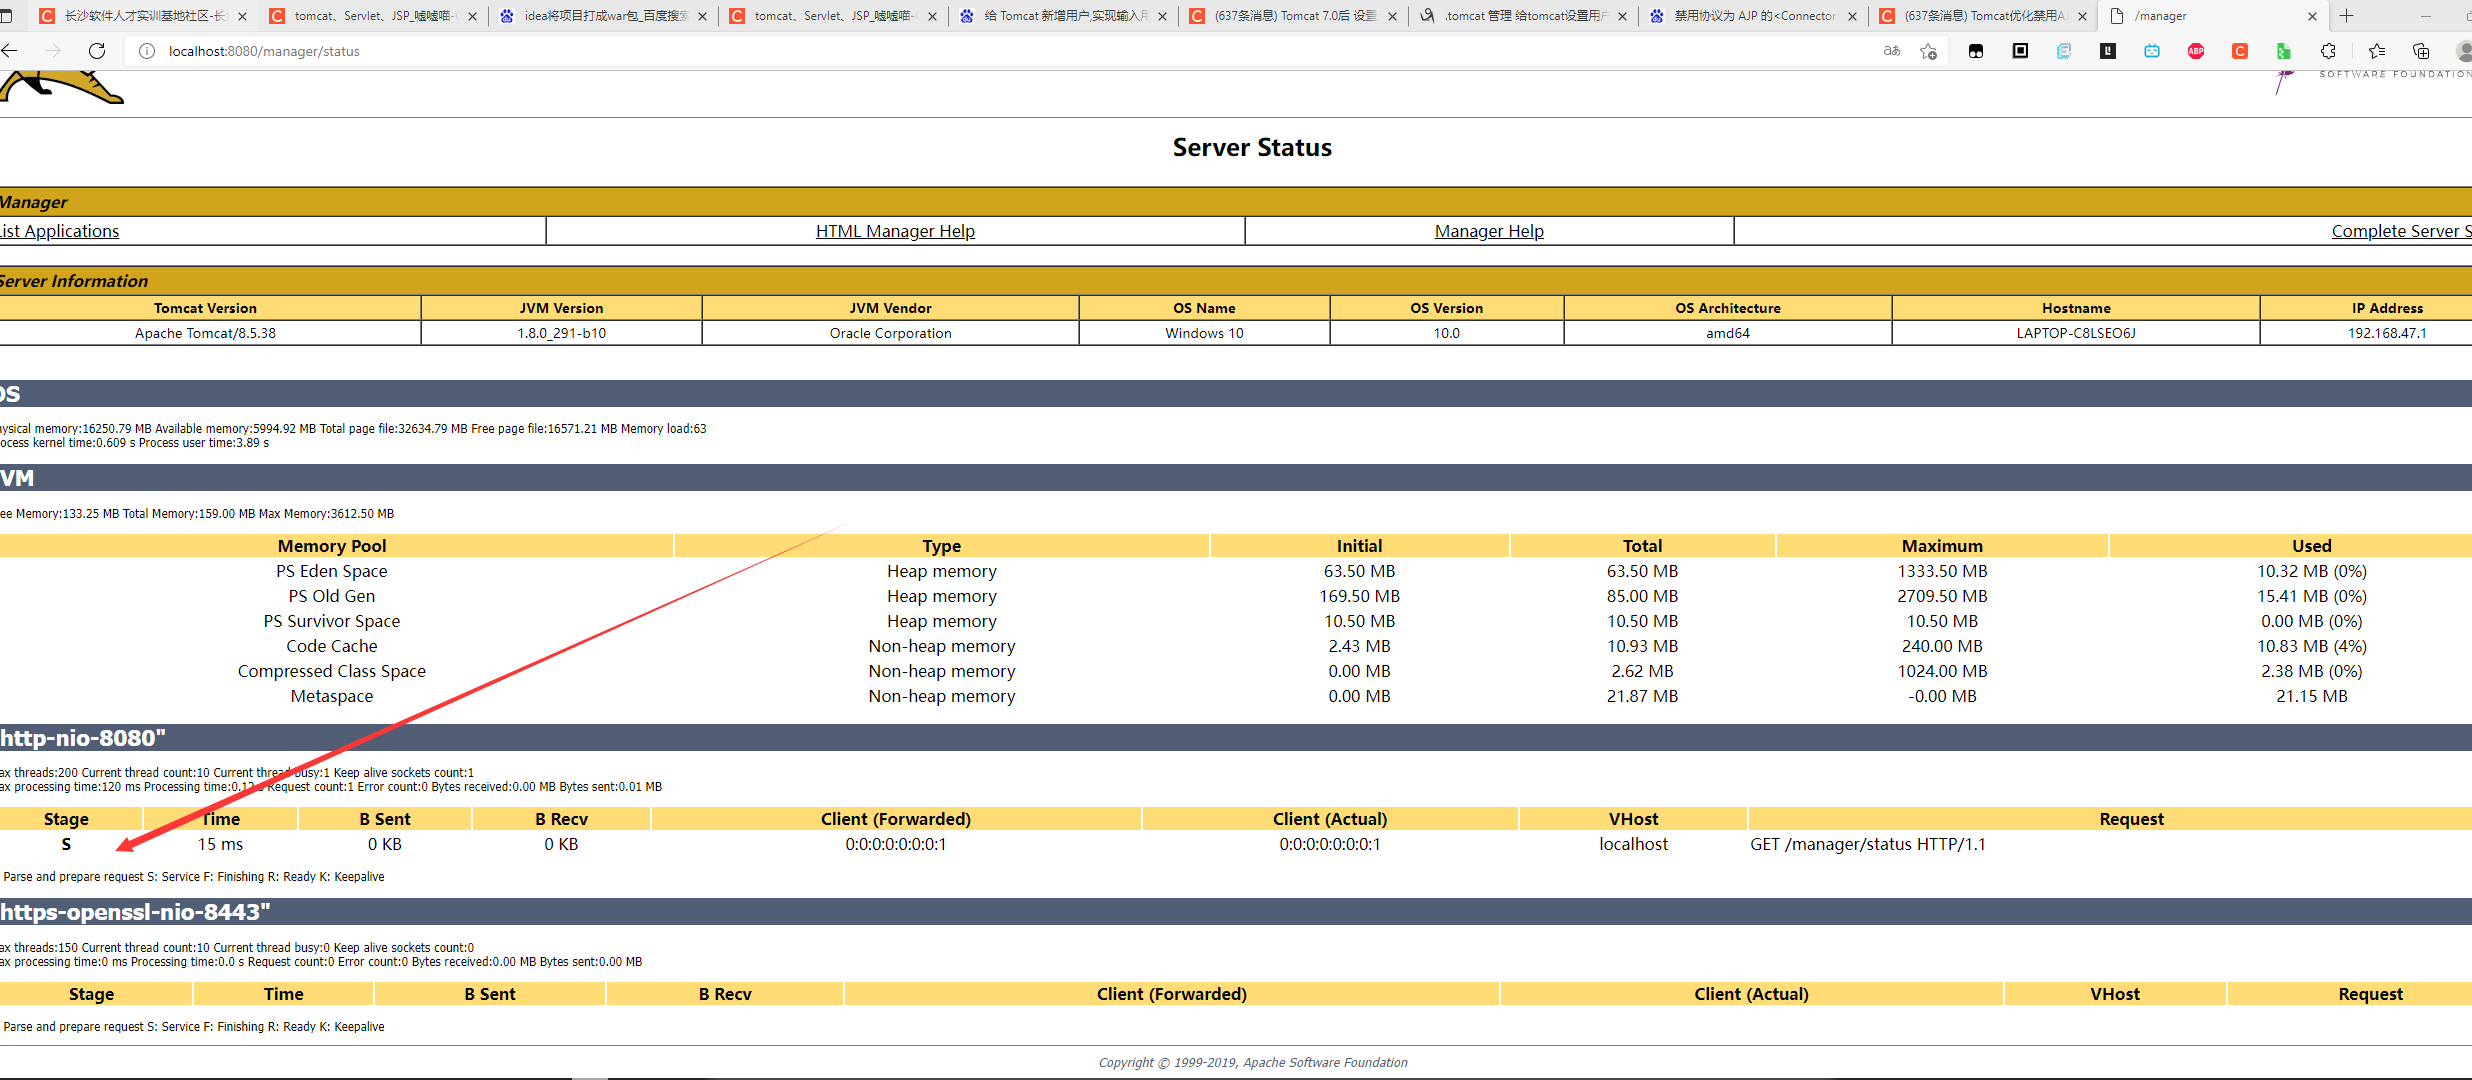Click the browser back arrow
The height and width of the screenshot is (1080, 2472).
[9, 51]
